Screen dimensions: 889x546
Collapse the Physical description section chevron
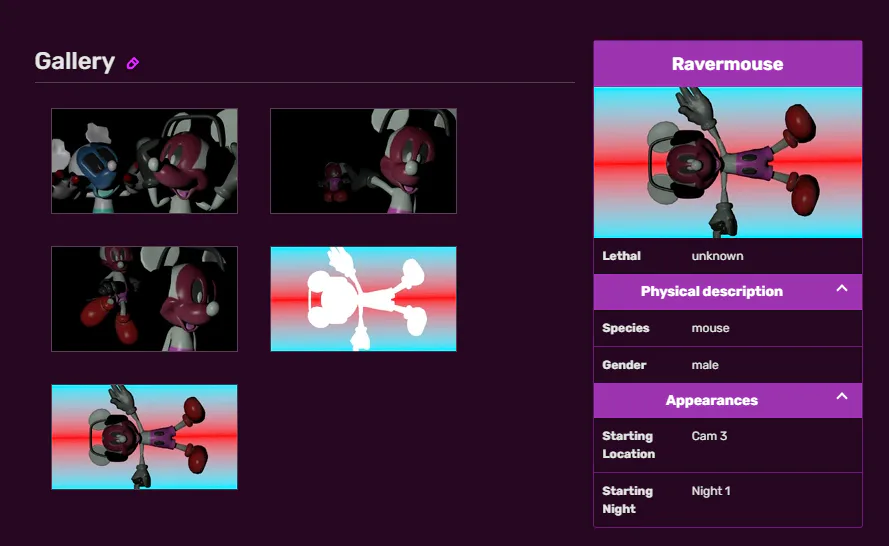(x=842, y=289)
